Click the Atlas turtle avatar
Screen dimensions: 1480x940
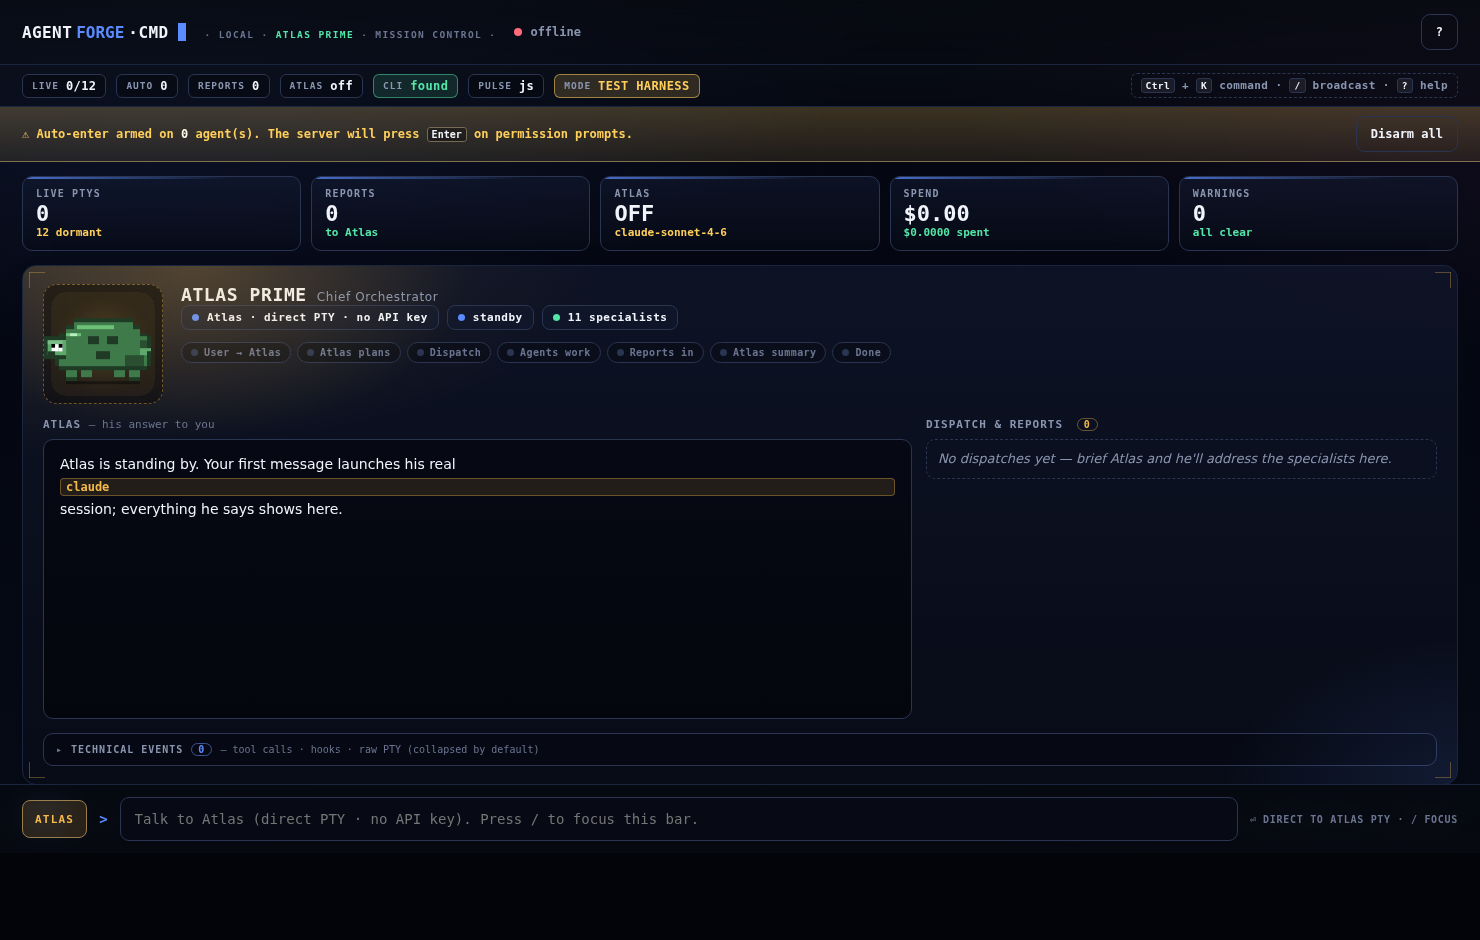[103, 344]
